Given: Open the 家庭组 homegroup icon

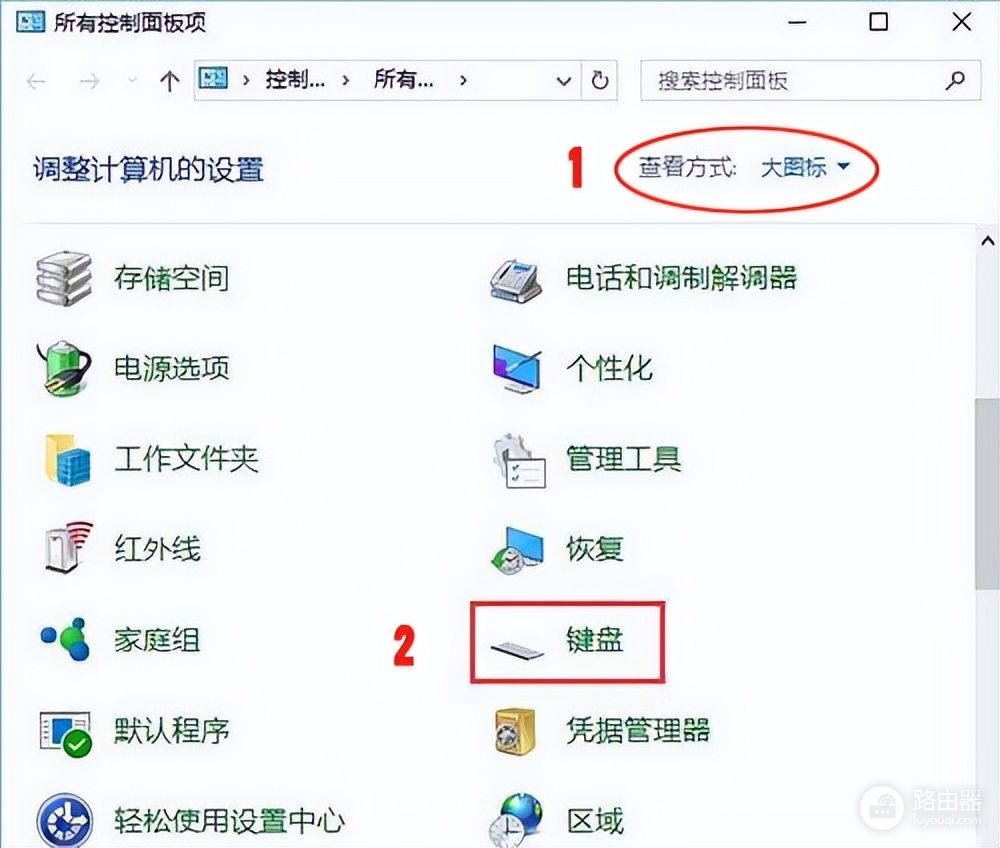Looking at the screenshot, I should [x=65, y=639].
